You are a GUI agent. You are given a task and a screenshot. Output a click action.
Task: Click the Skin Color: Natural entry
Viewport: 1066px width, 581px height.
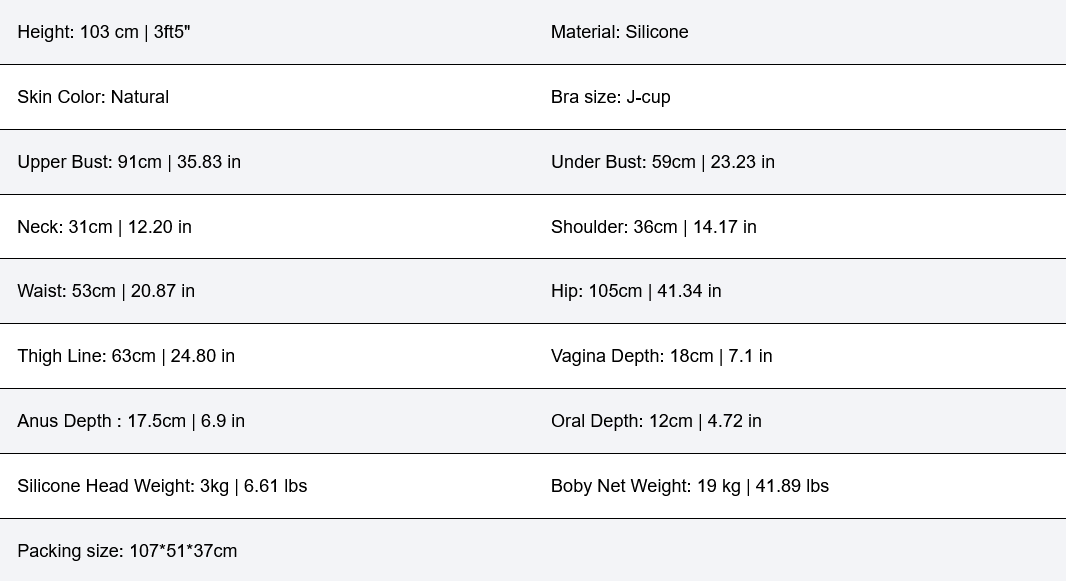(93, 97)
